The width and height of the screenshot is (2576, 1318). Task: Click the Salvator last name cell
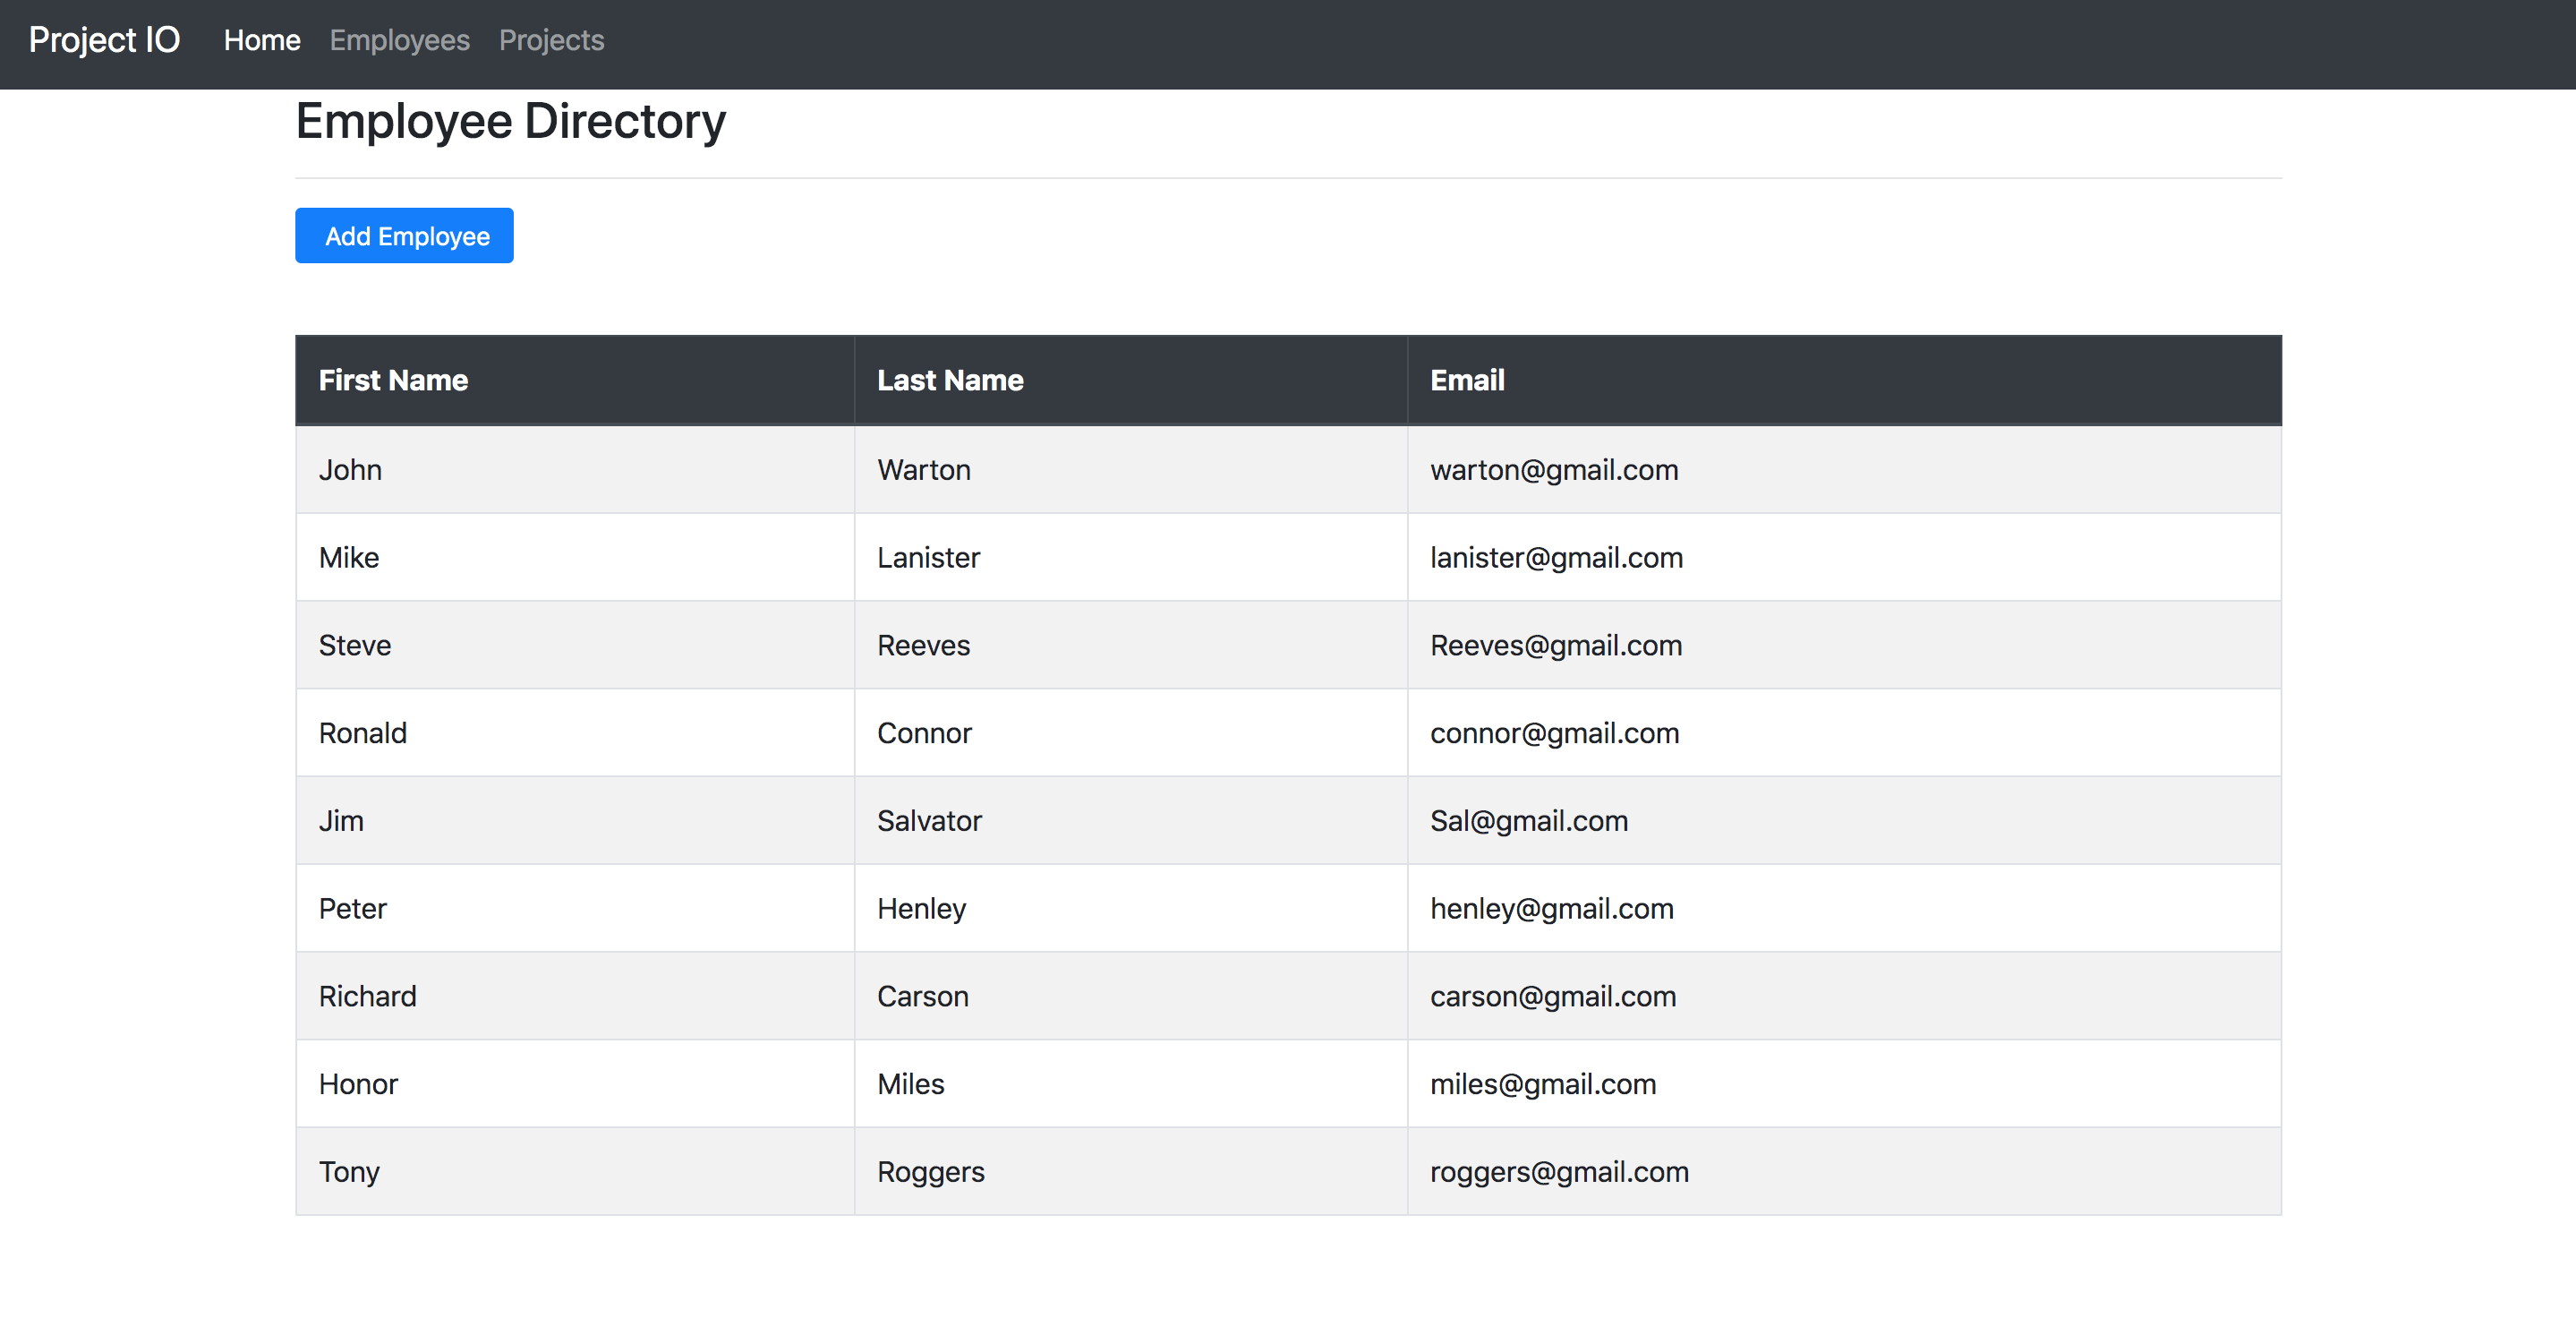coord(929,821)
